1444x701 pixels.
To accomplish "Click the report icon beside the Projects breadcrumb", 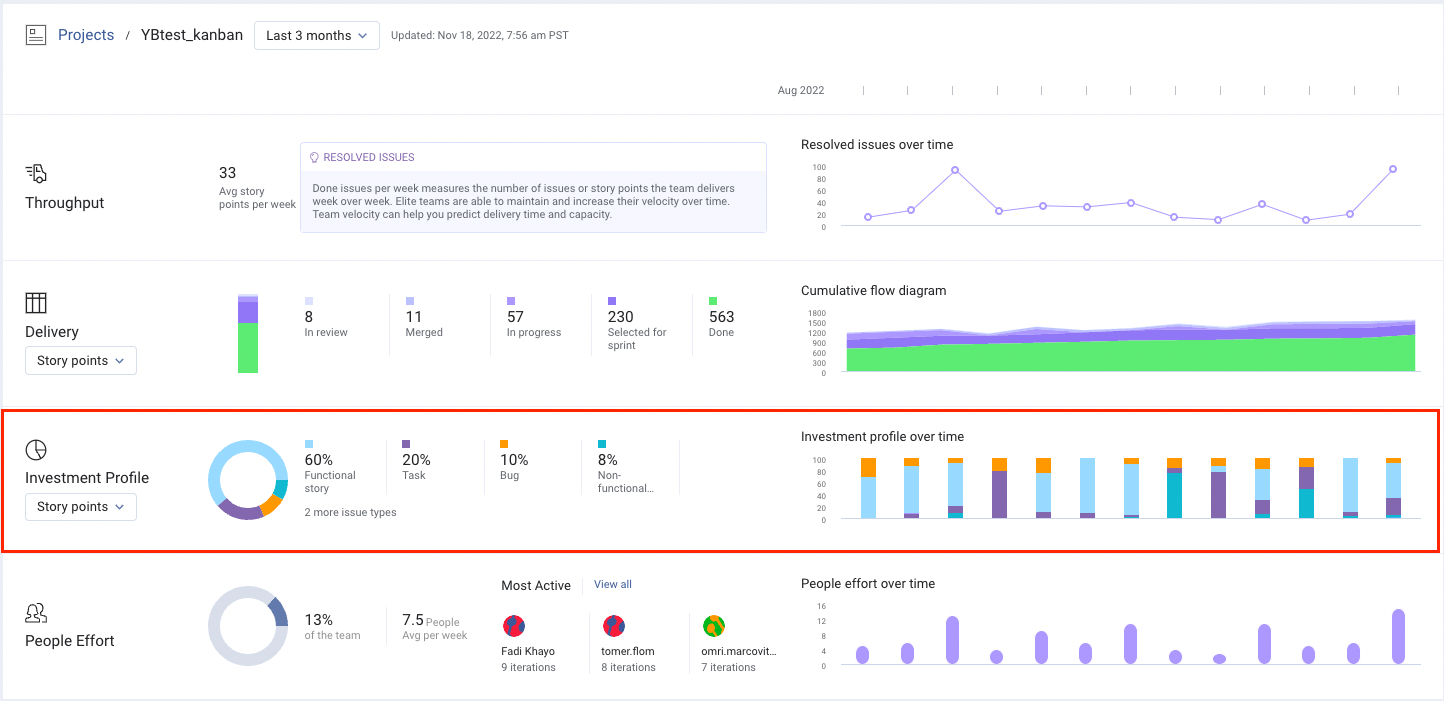I will [35, 33].
